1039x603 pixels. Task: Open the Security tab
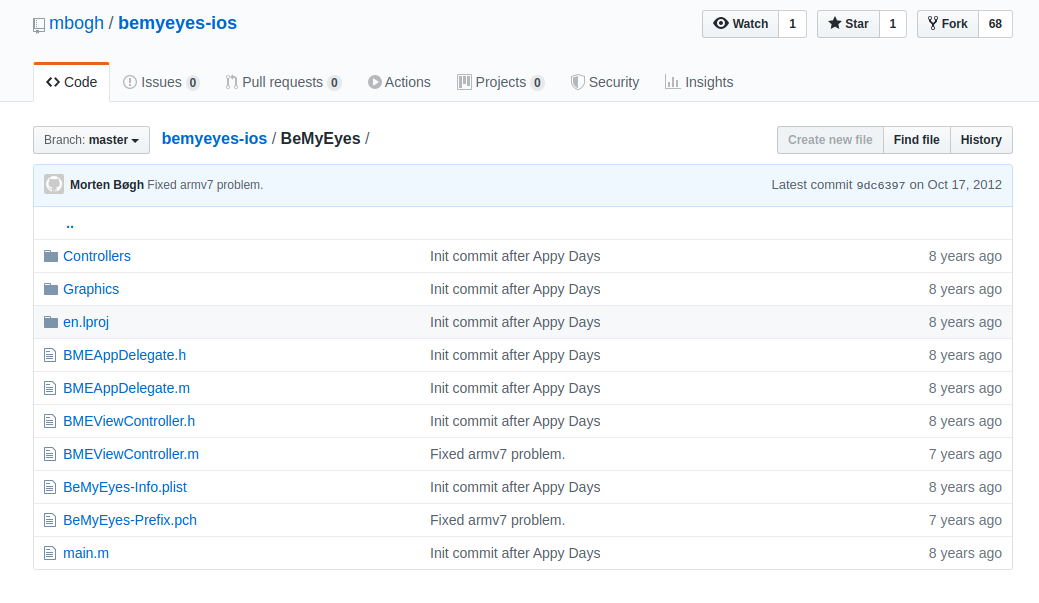[605, 82]
